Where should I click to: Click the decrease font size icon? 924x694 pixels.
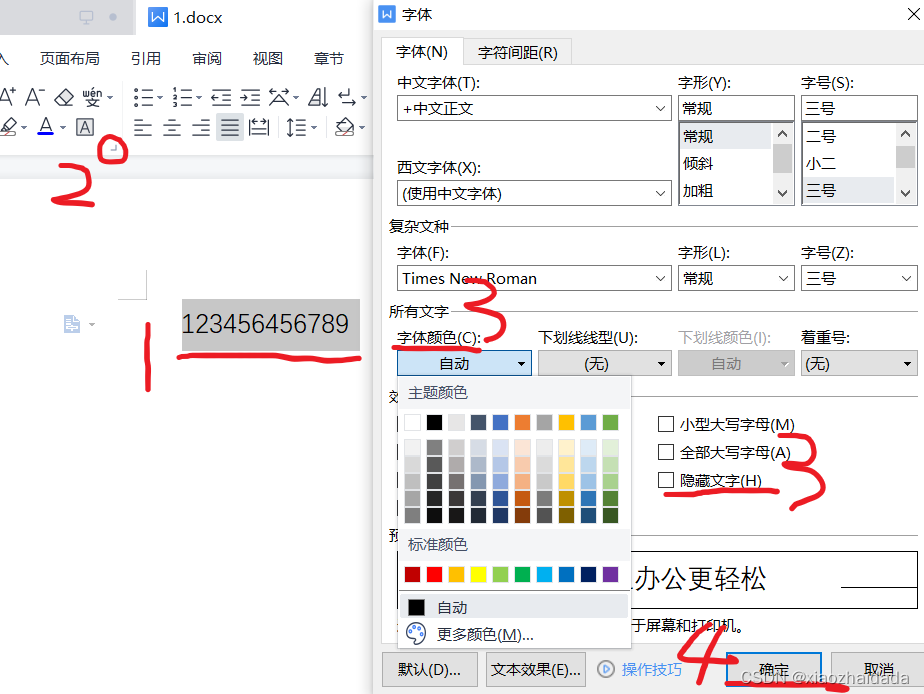tap(34, 96)
